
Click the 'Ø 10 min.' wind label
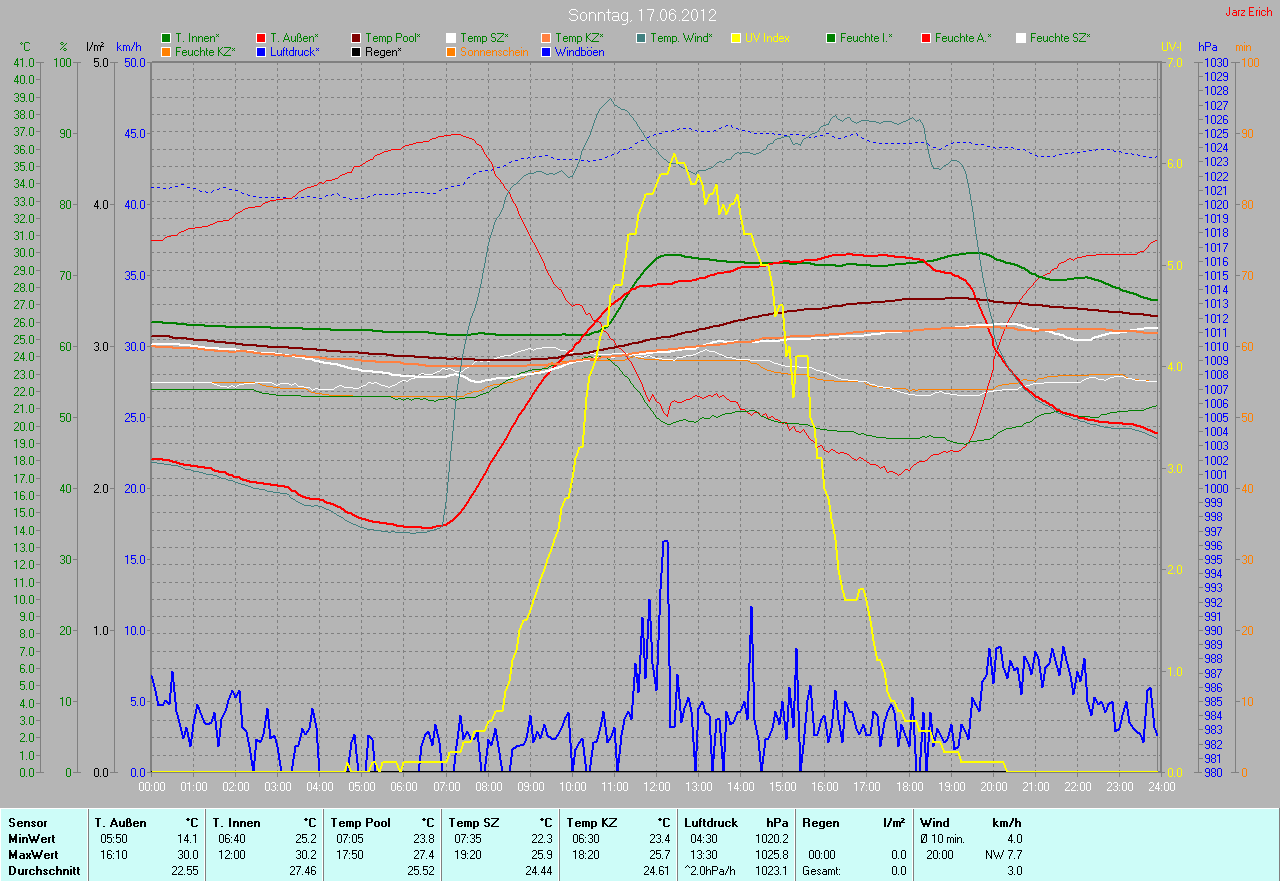(942, 839)
